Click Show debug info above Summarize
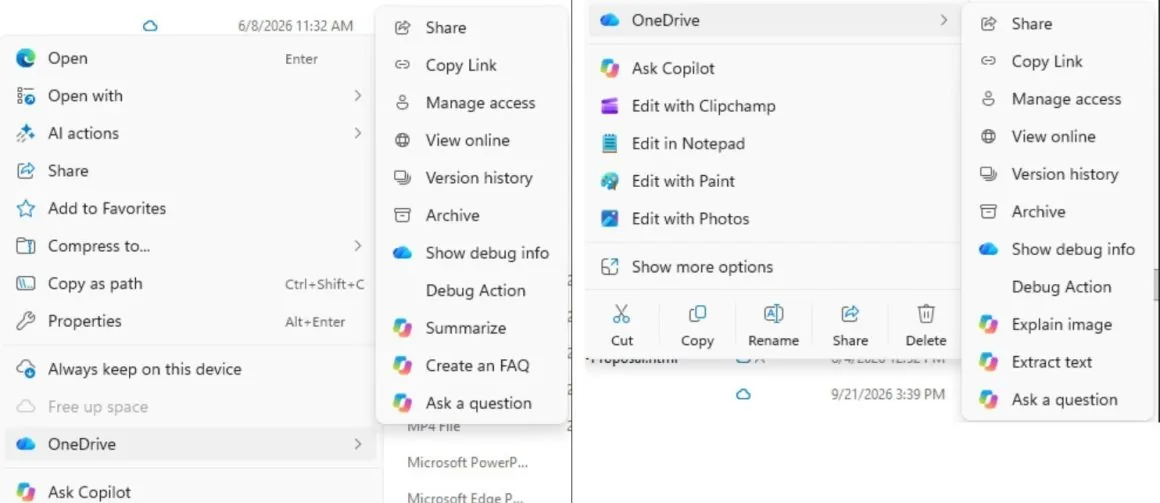This screenshot has height=503, width=1160. tap(472, 253)
